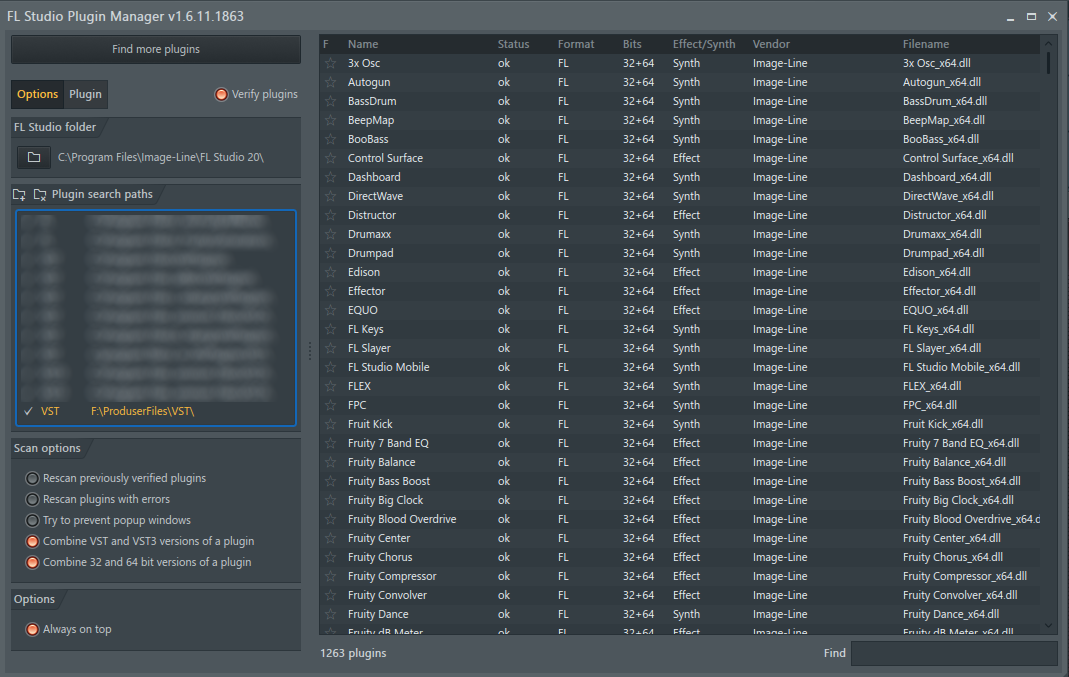Star the Fruity 7 Band EQ plugin

pyautogui.click(x=331, y=444)
